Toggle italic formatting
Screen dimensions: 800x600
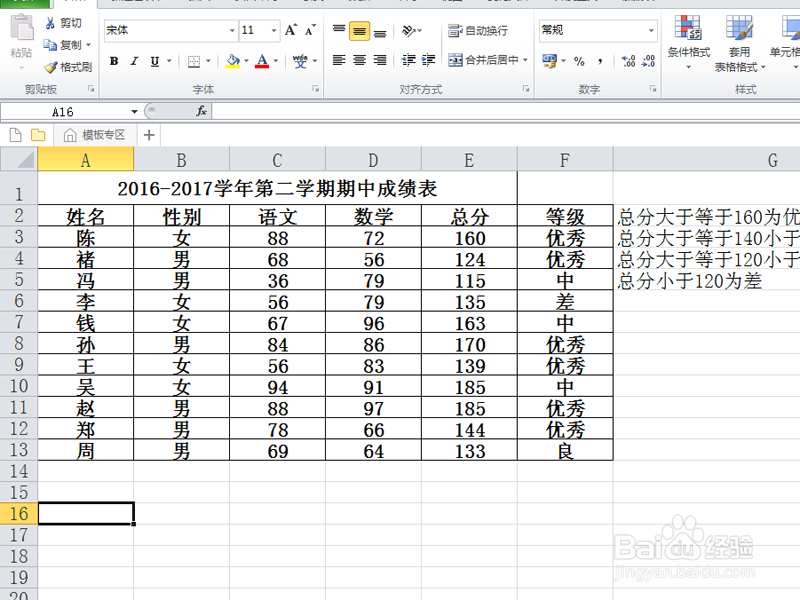(x=135, y=60)
